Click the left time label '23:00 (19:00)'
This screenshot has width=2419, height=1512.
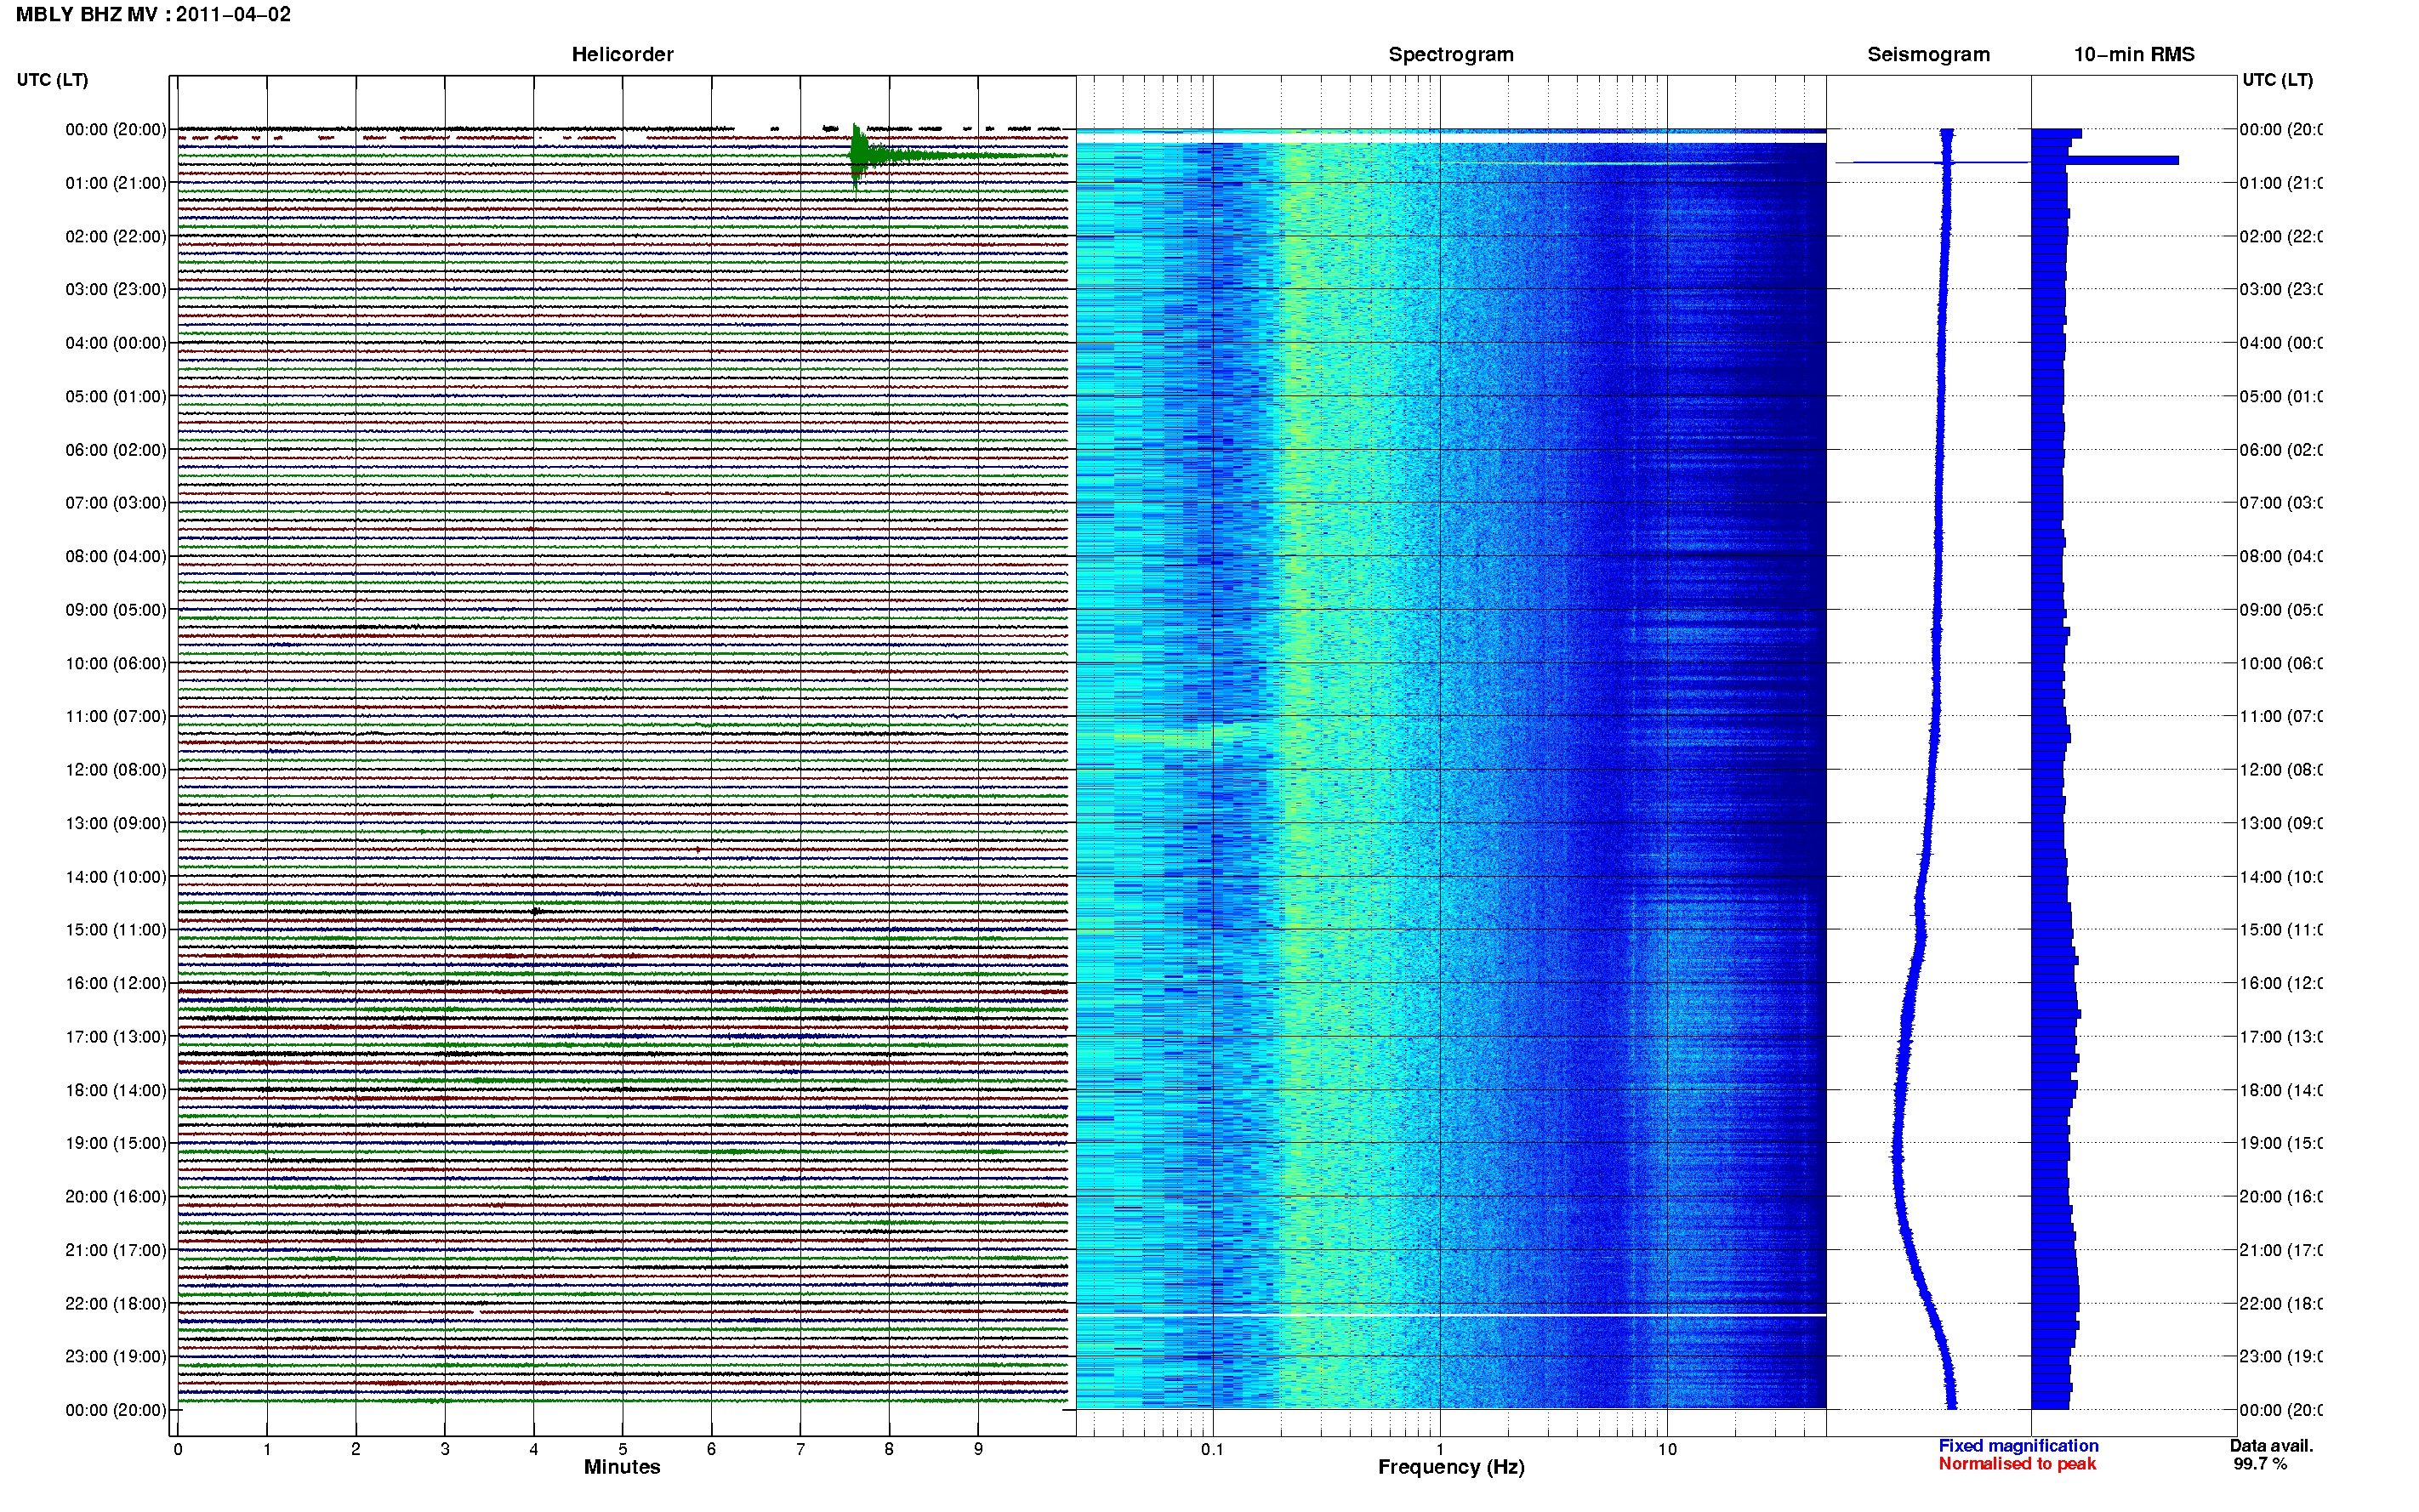tap(116, 1357)
